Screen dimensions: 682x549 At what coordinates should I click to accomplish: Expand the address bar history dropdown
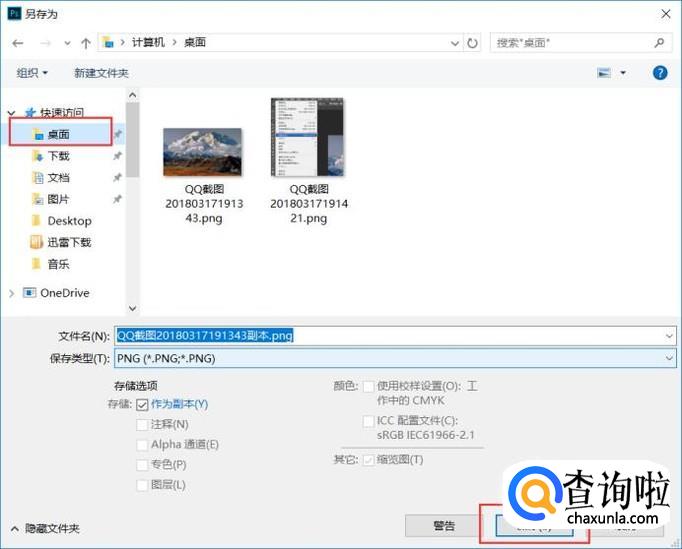[x=455, y=43]
